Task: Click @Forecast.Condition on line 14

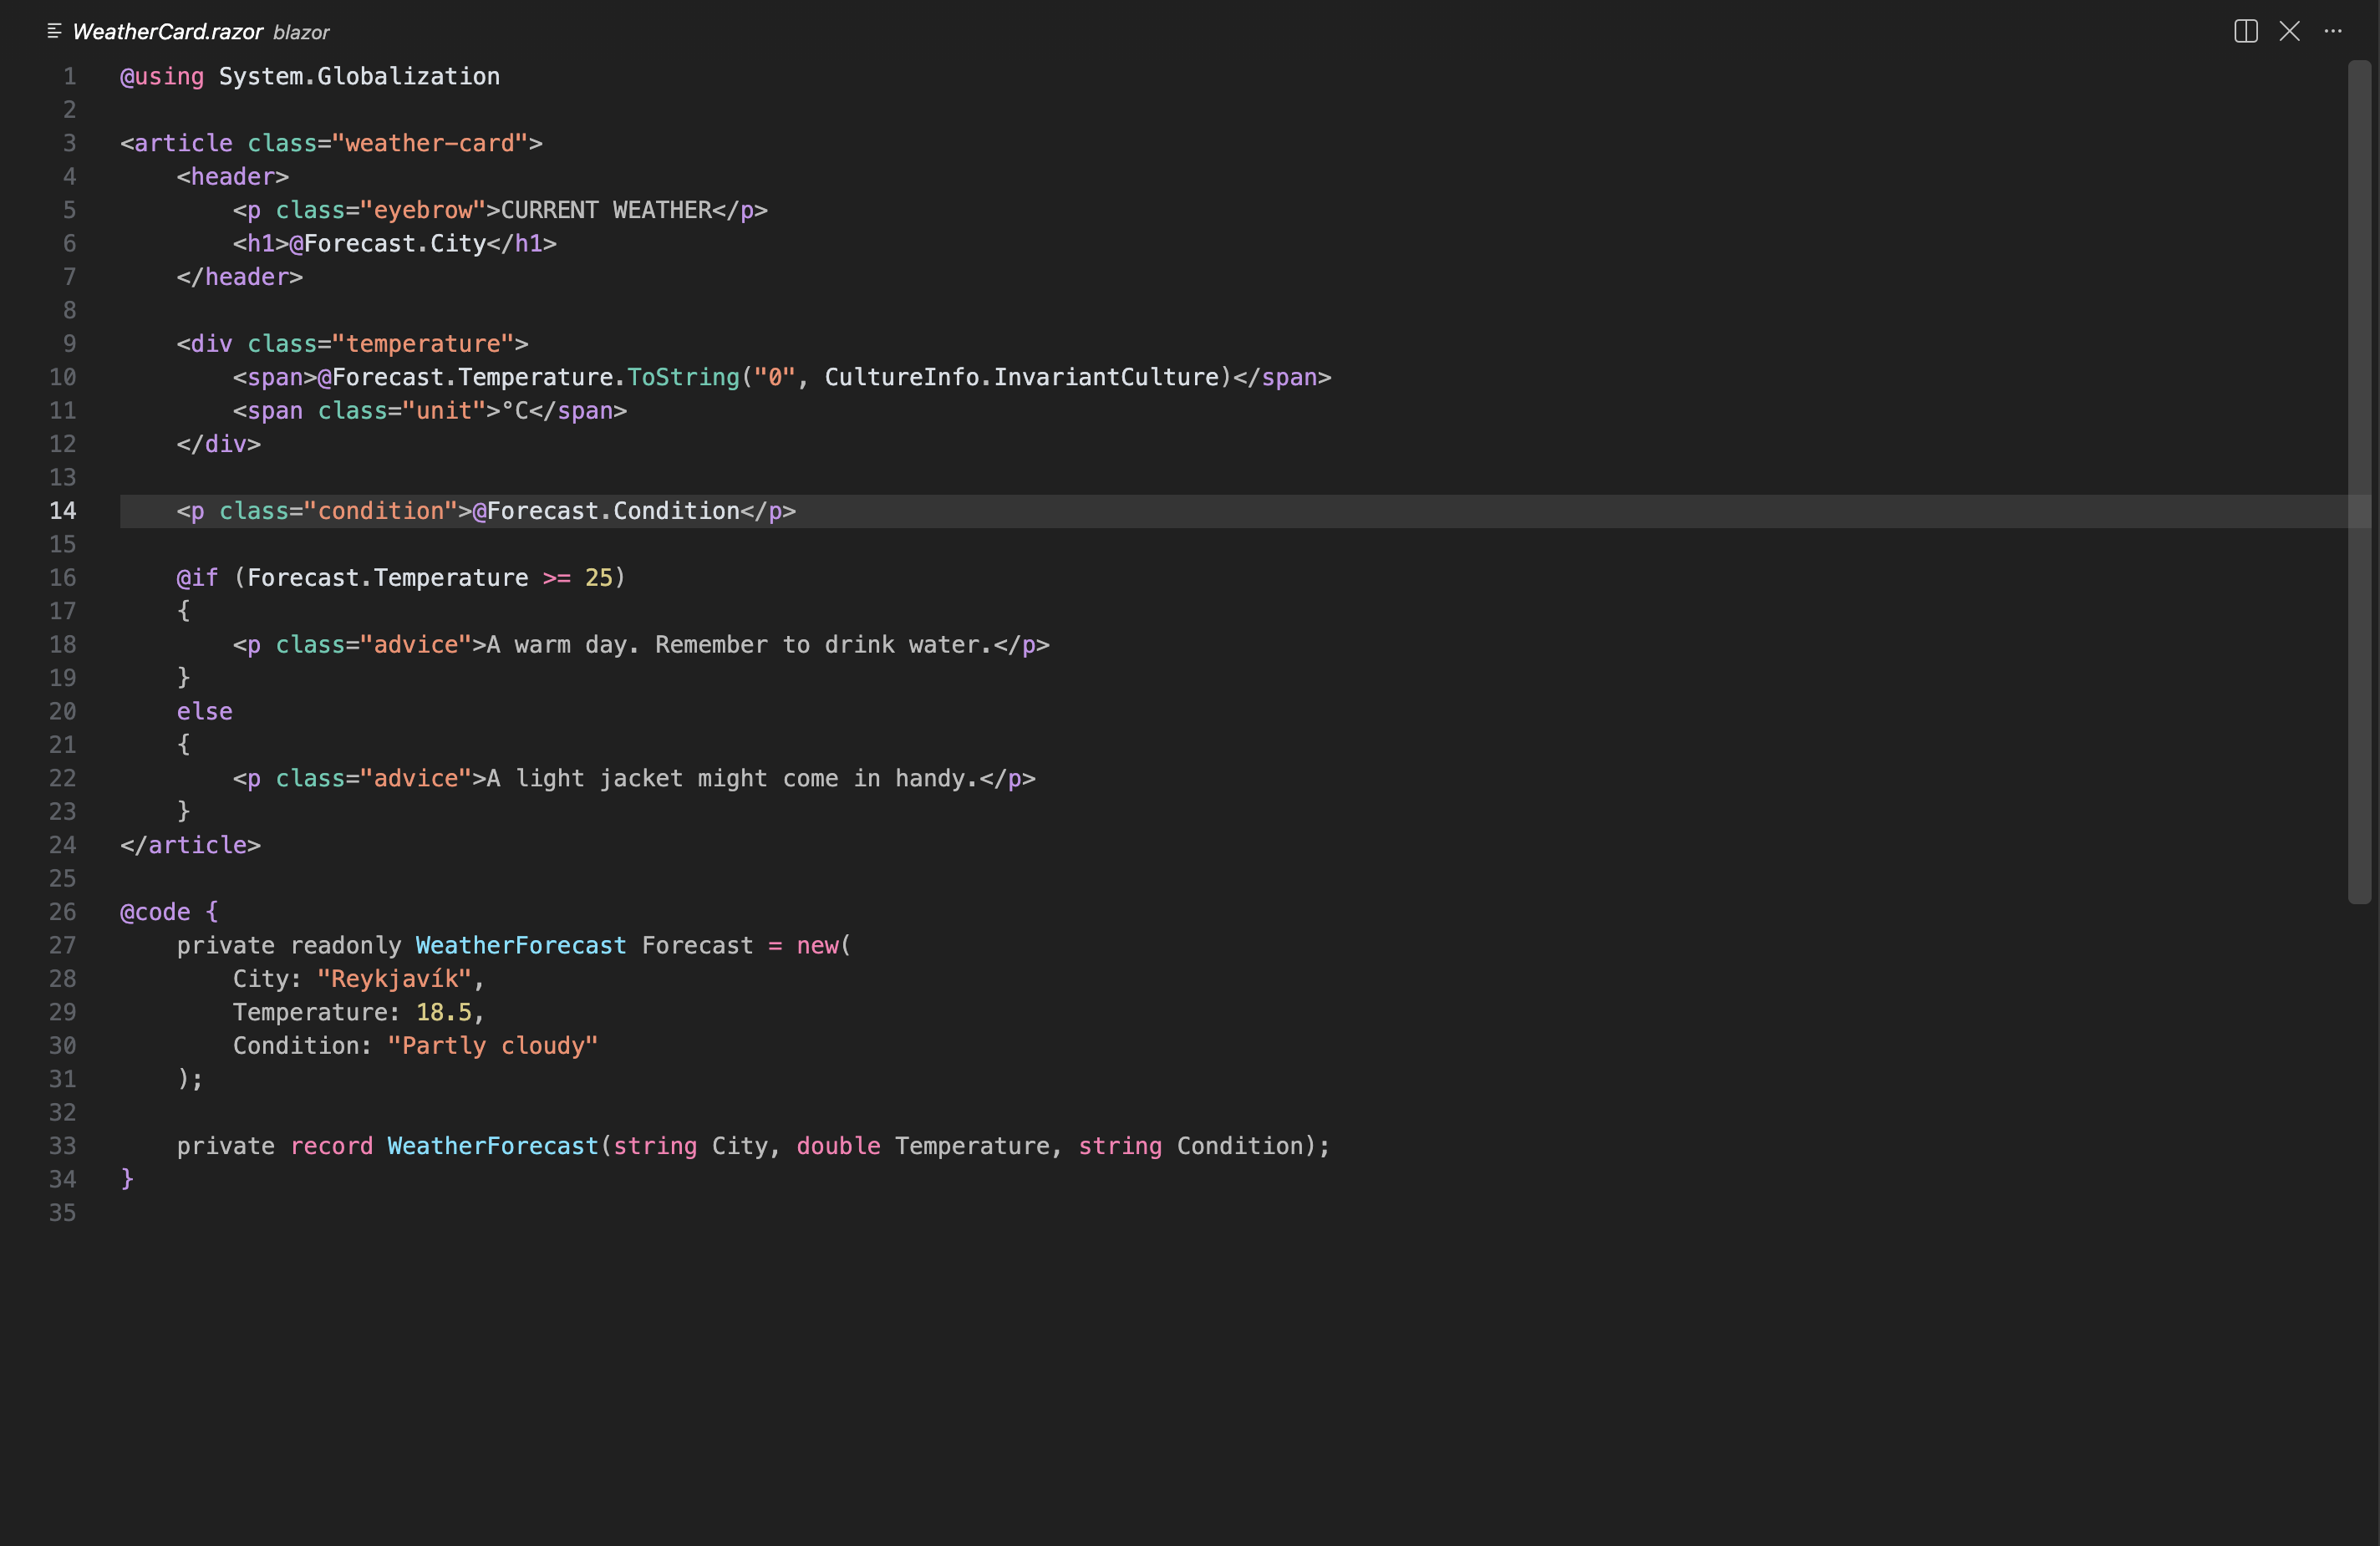Action: [606, 511]
